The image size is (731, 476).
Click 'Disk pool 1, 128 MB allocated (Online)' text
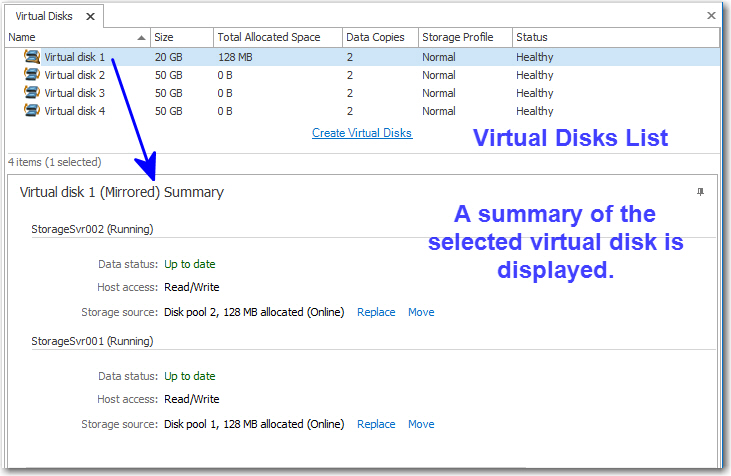coord(254,424)
